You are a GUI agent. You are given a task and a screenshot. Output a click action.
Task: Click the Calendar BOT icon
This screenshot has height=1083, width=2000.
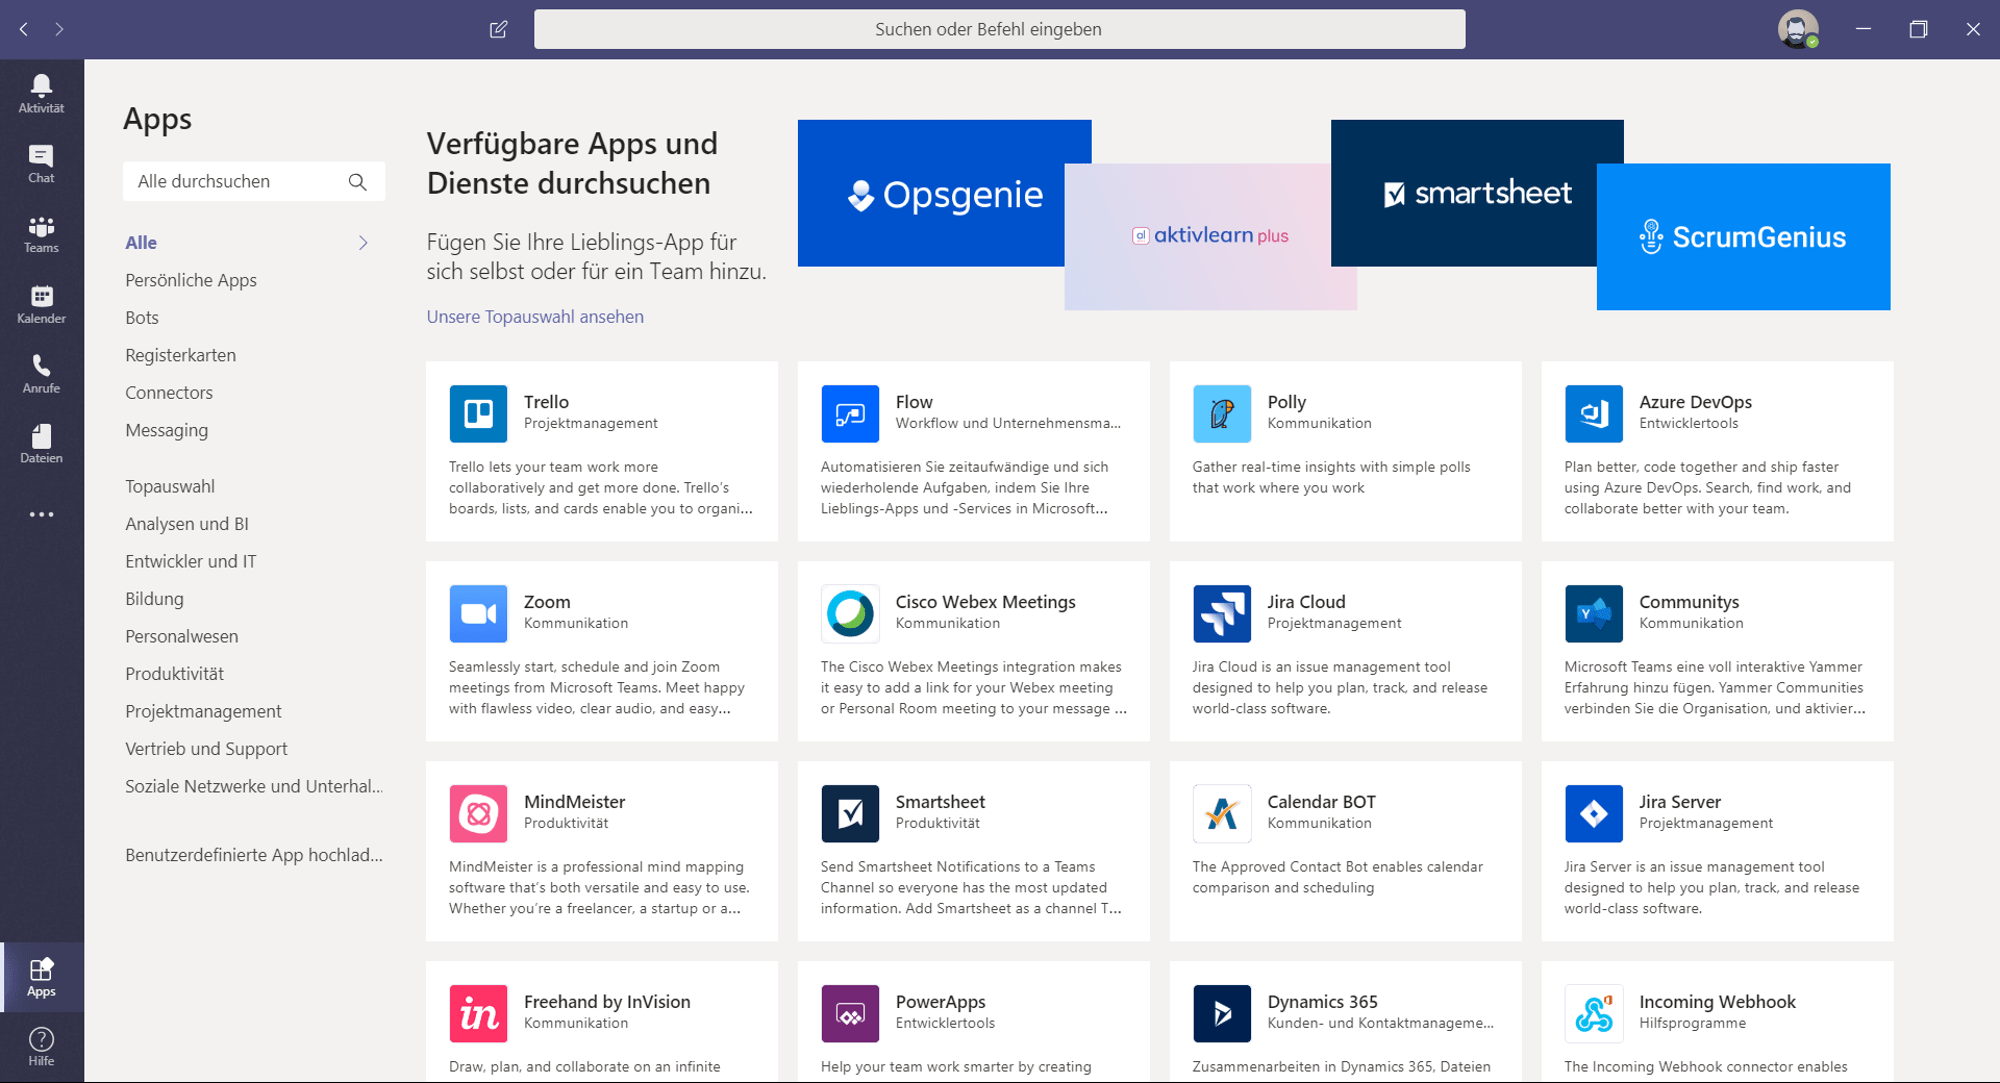coord(1222,813)
